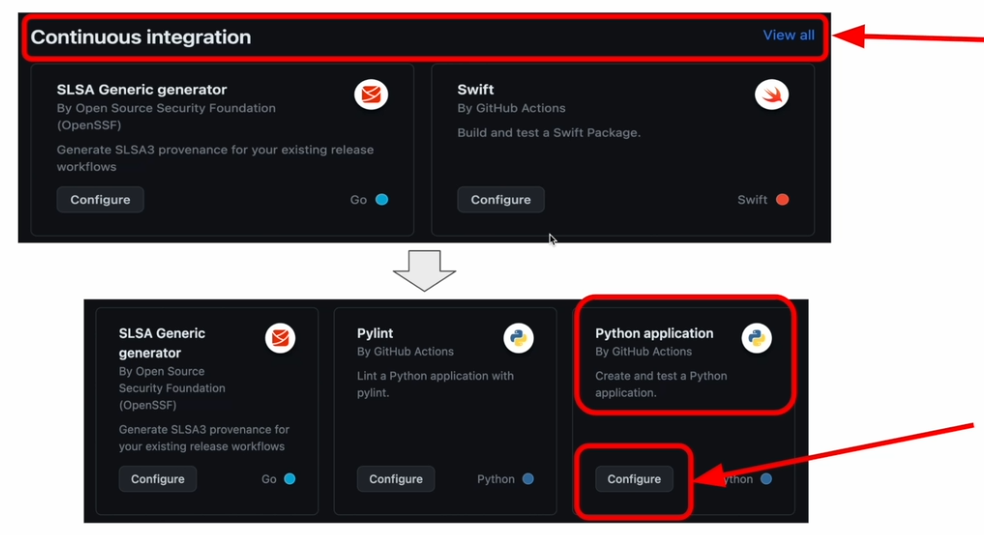Image resolution: width=984 pixels, height=535 pixels.
Task: Configure SLSA Generic generator in bottom panel
Action: coord(158,479)
